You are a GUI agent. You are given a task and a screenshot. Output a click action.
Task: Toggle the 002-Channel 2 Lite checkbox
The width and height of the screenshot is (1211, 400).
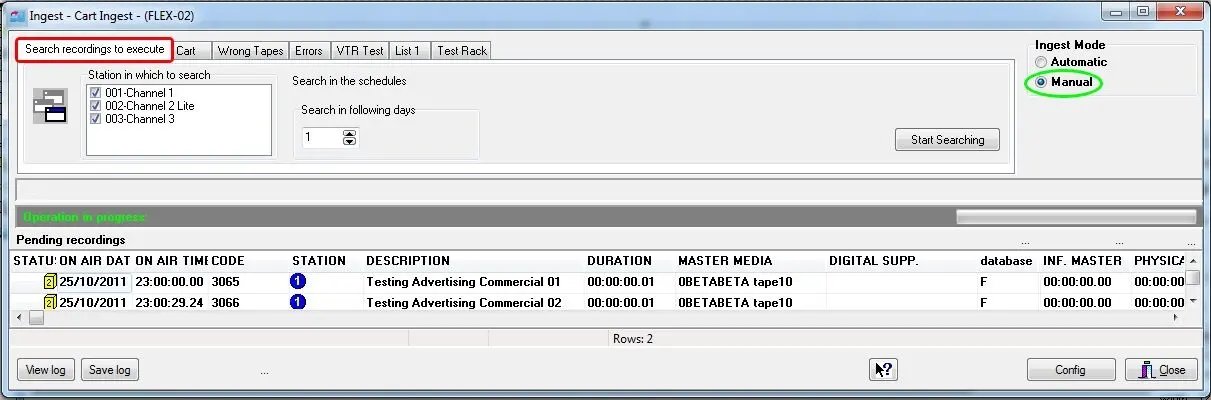click(96, 106)
